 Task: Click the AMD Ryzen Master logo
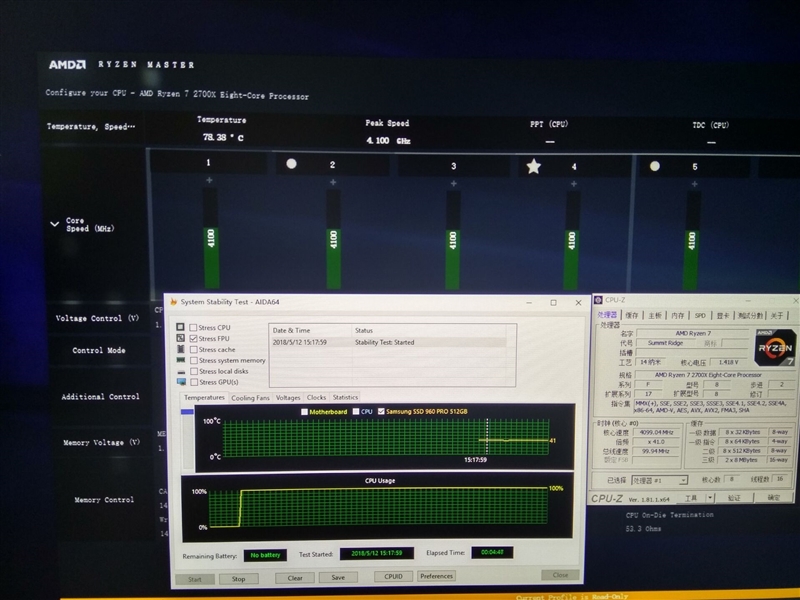click(67, 65)
